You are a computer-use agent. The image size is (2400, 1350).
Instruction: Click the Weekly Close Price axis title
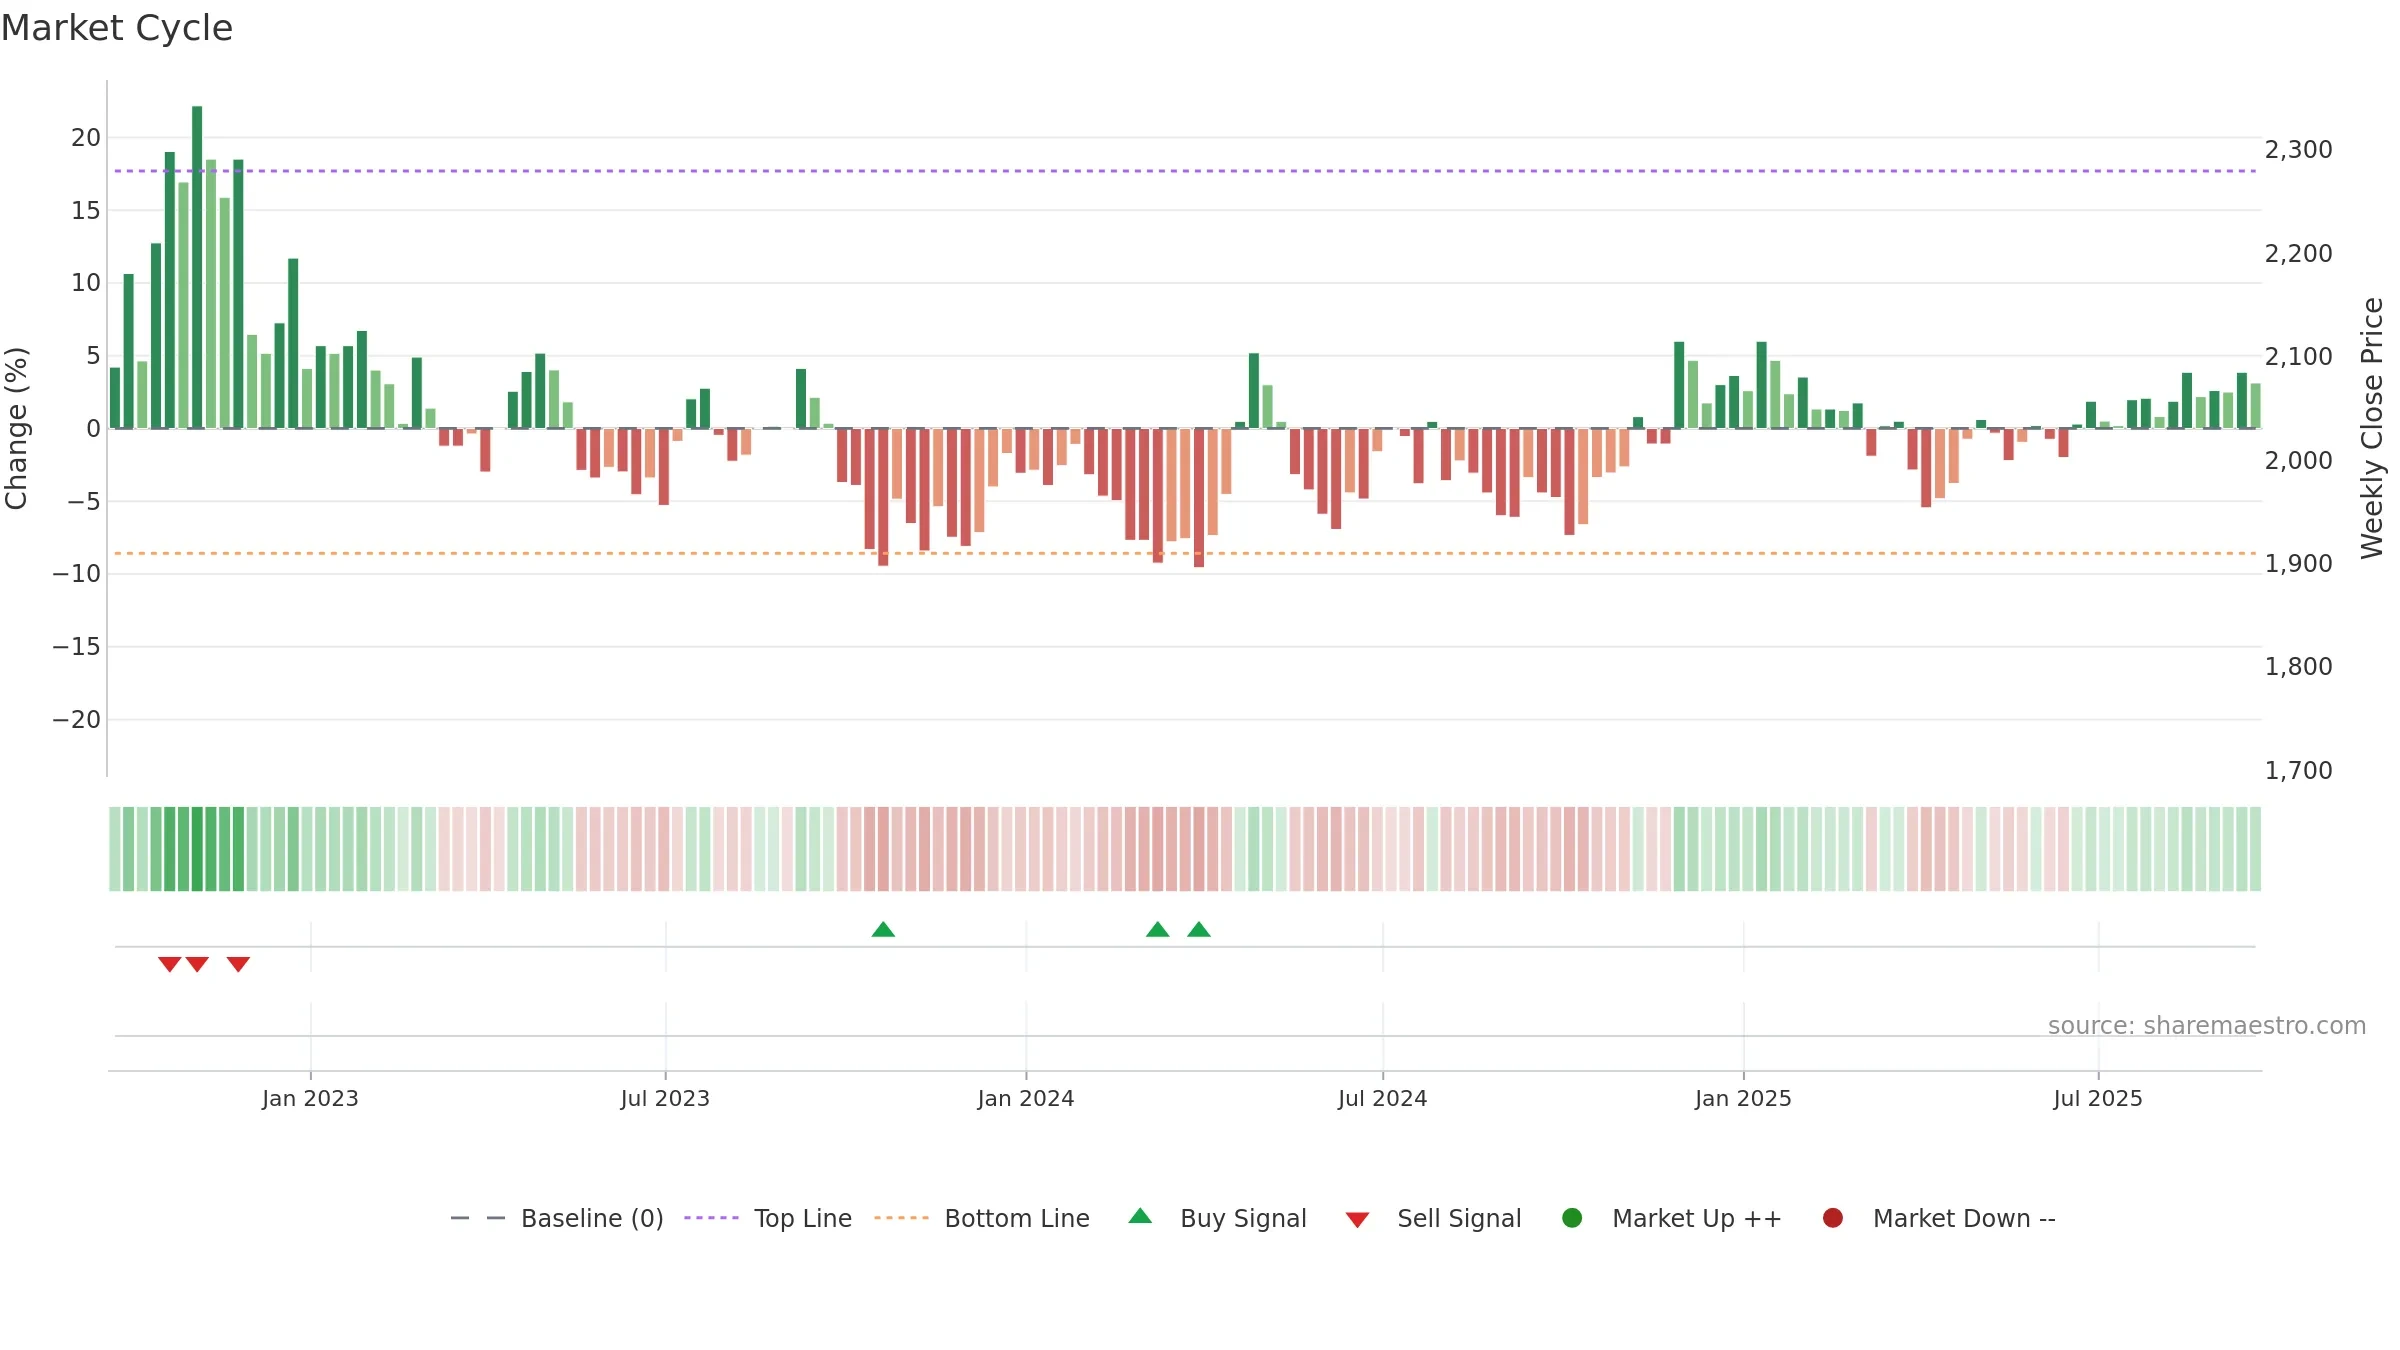tap(2372, 428)
